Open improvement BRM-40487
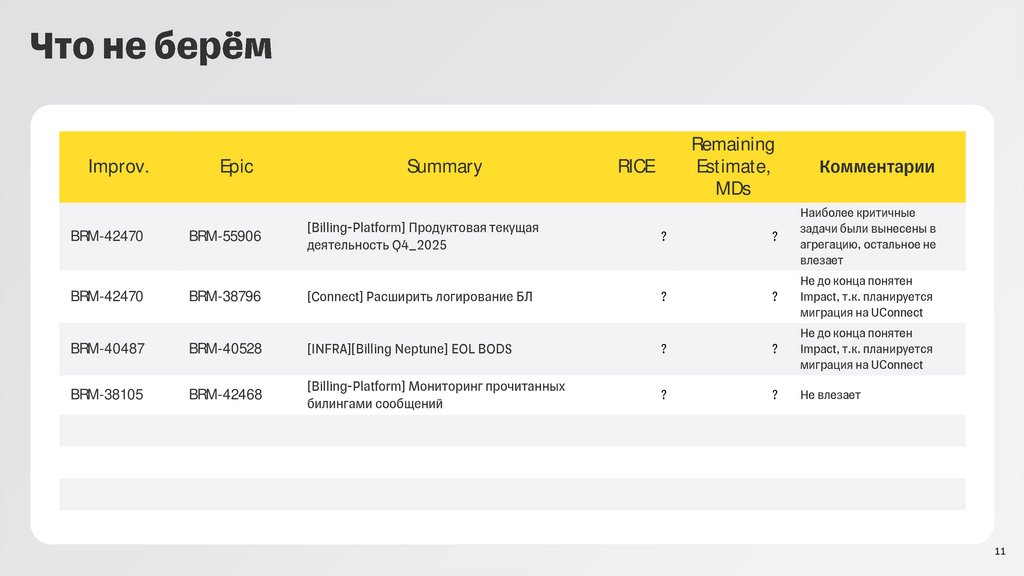Screen dimensions: 1024x576 click(x=107, y=349)
